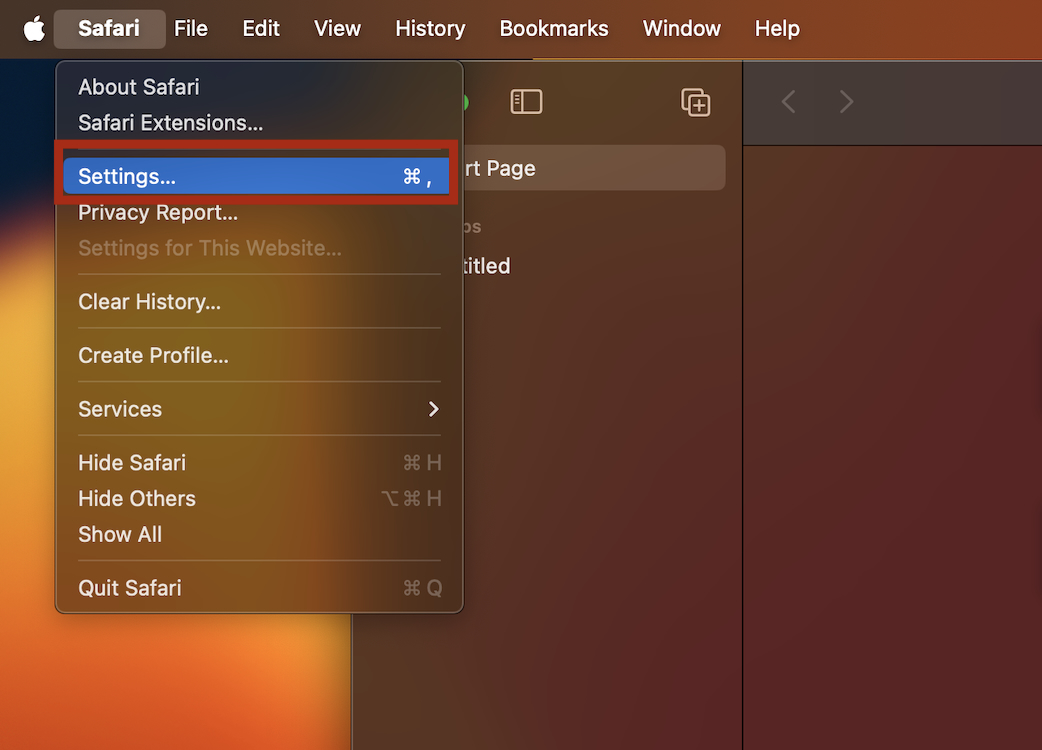
Task: Click the forward navigation arrow
Action: pyautogui.click(x=846, y=101)
